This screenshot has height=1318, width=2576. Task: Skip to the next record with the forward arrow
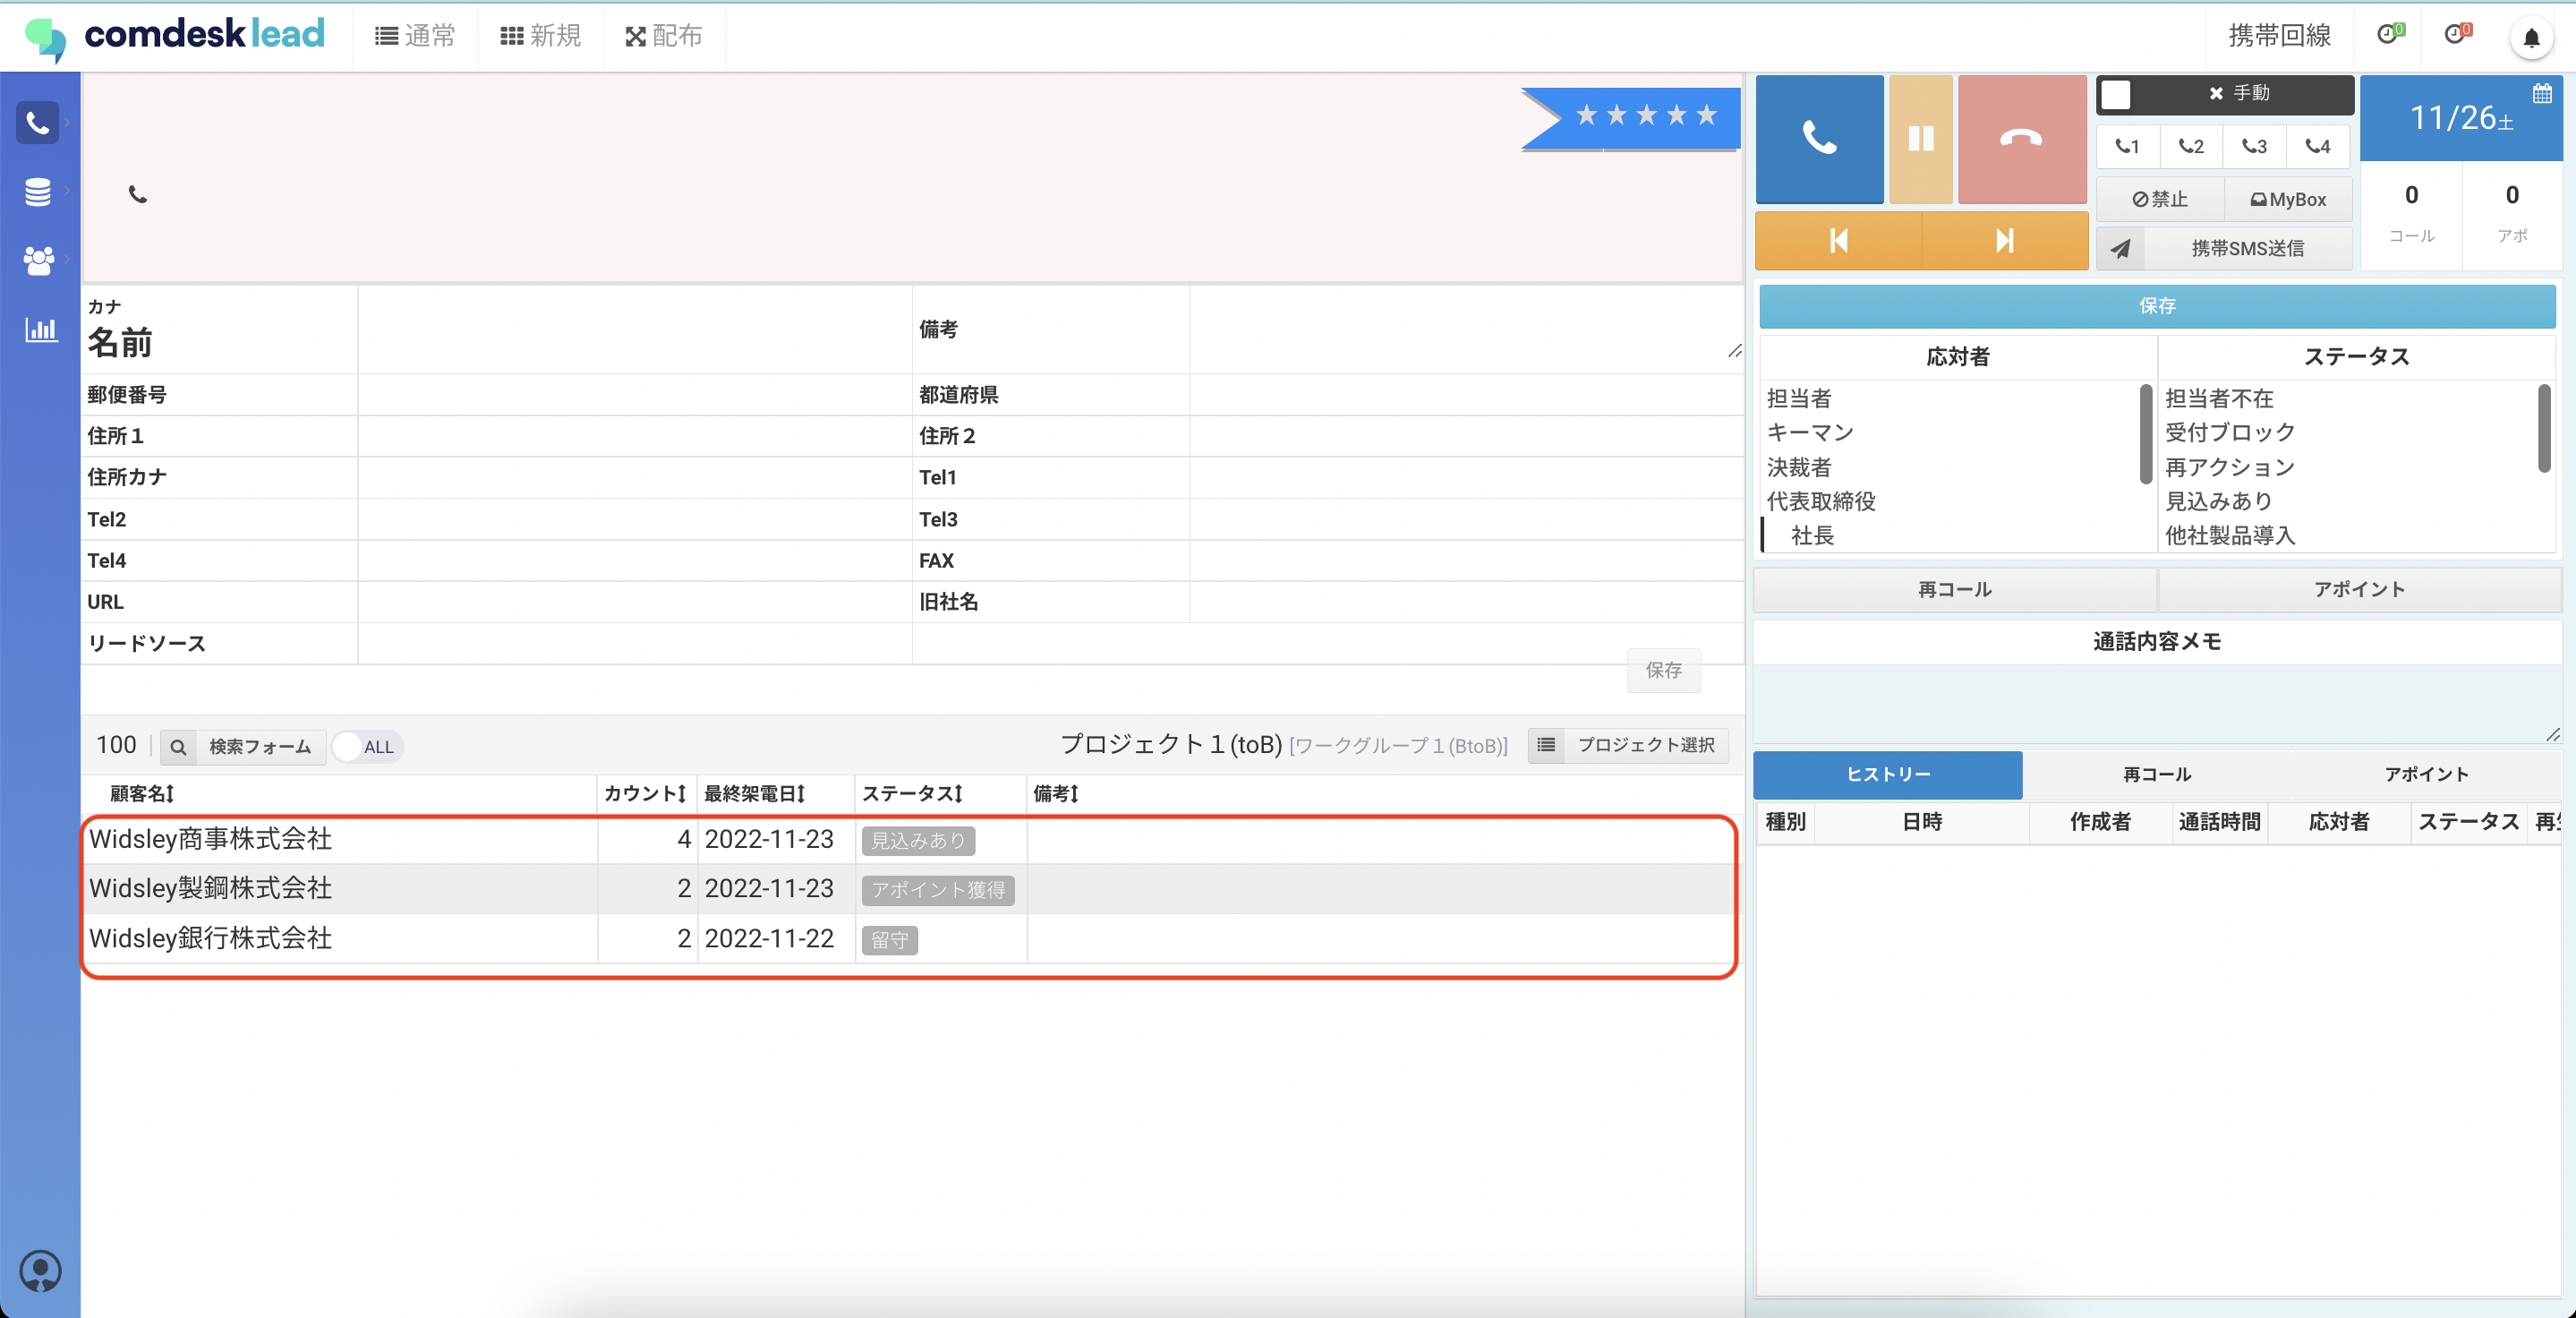coord(2004,241)
